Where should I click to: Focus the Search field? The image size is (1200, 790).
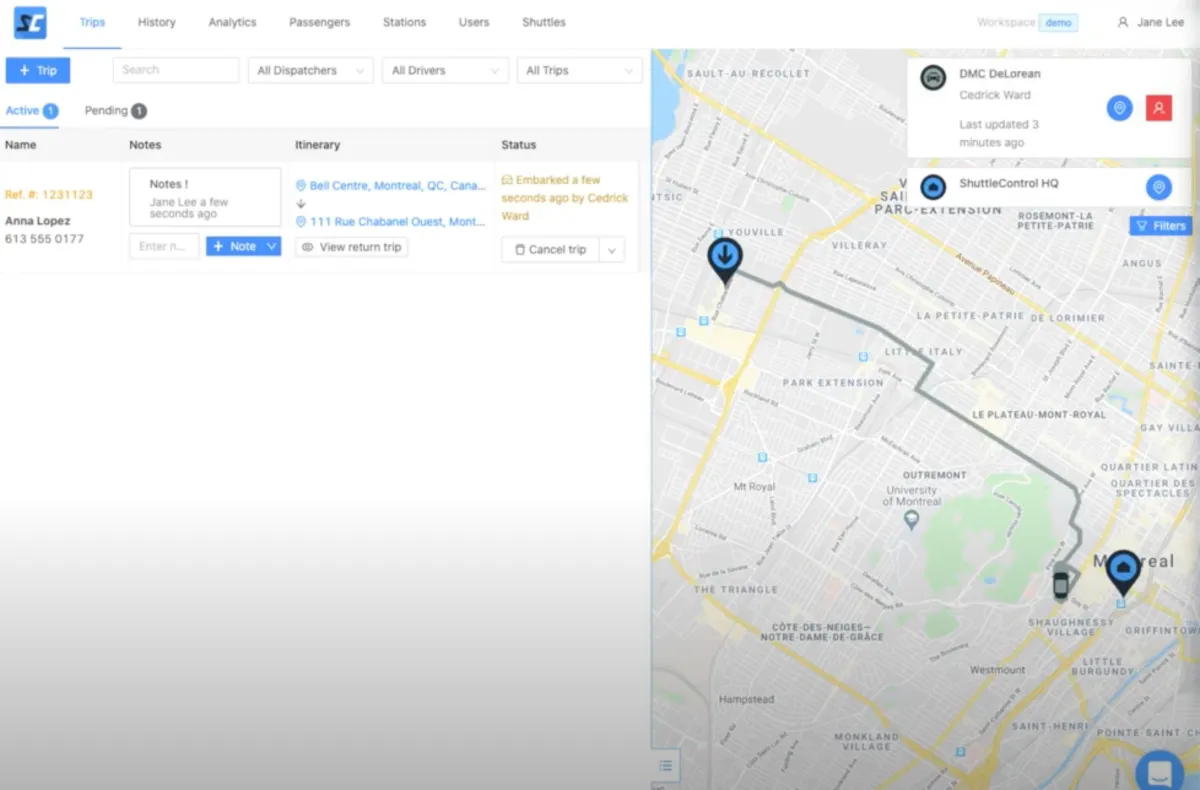coord(176,70)
